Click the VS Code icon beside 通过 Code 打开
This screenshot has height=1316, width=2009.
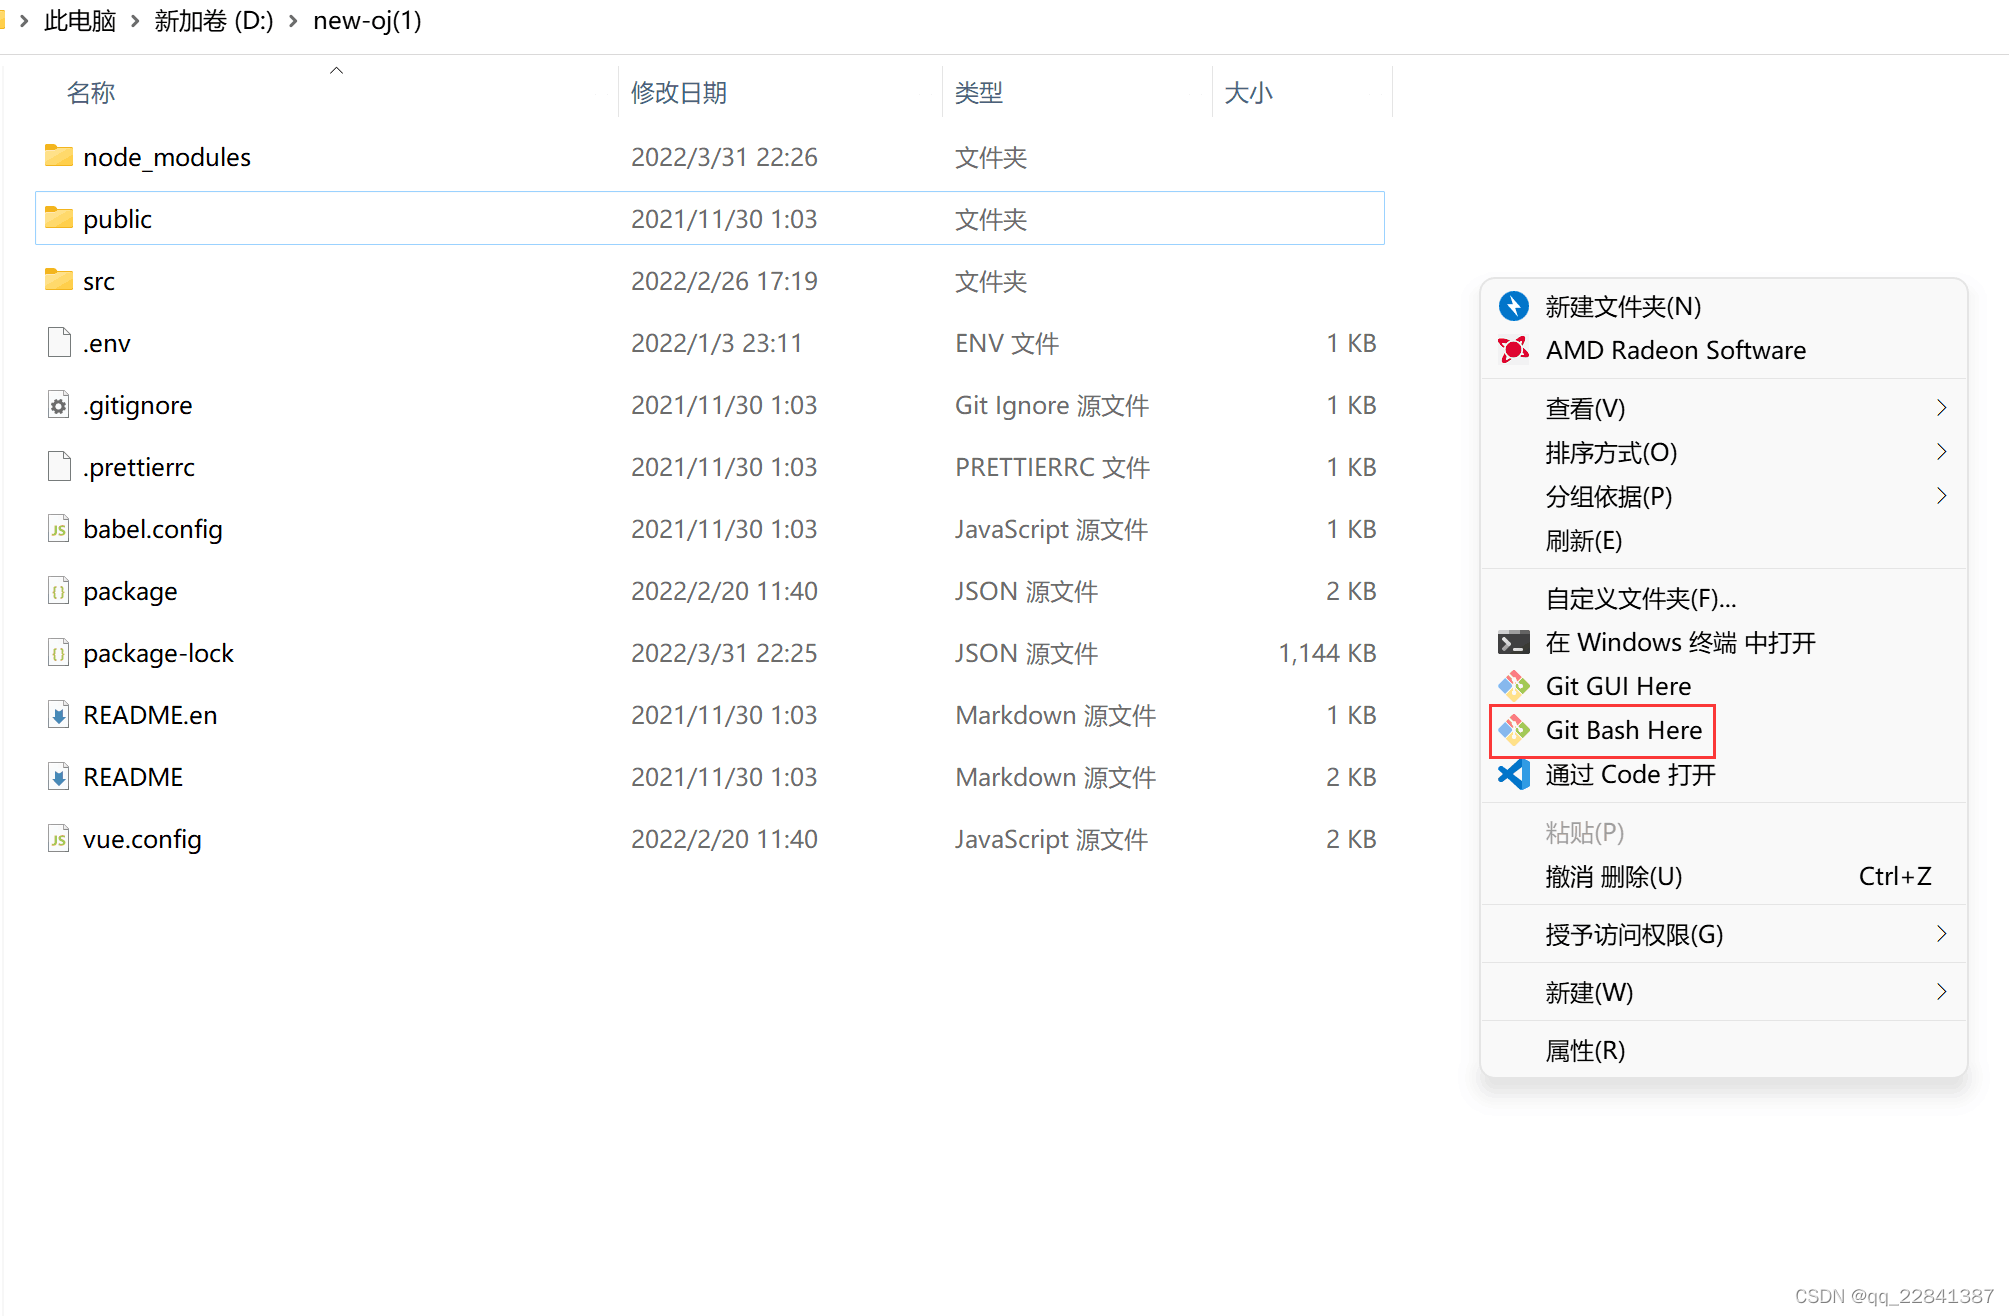1513,773
